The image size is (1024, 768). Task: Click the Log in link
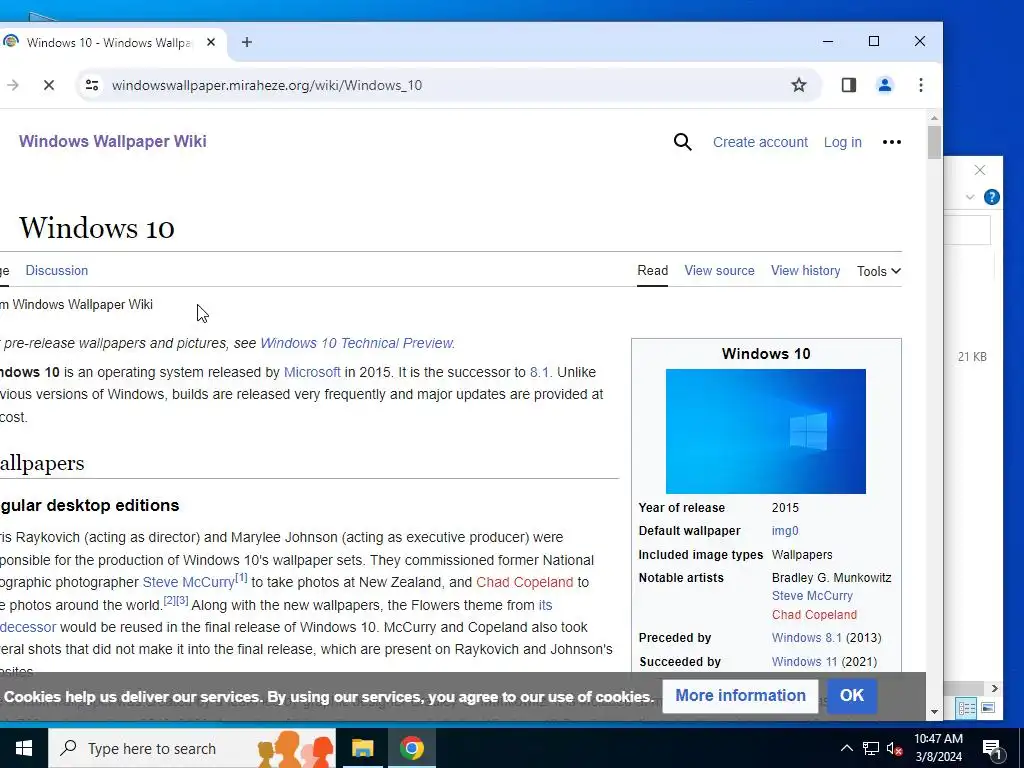click(842, 142)
